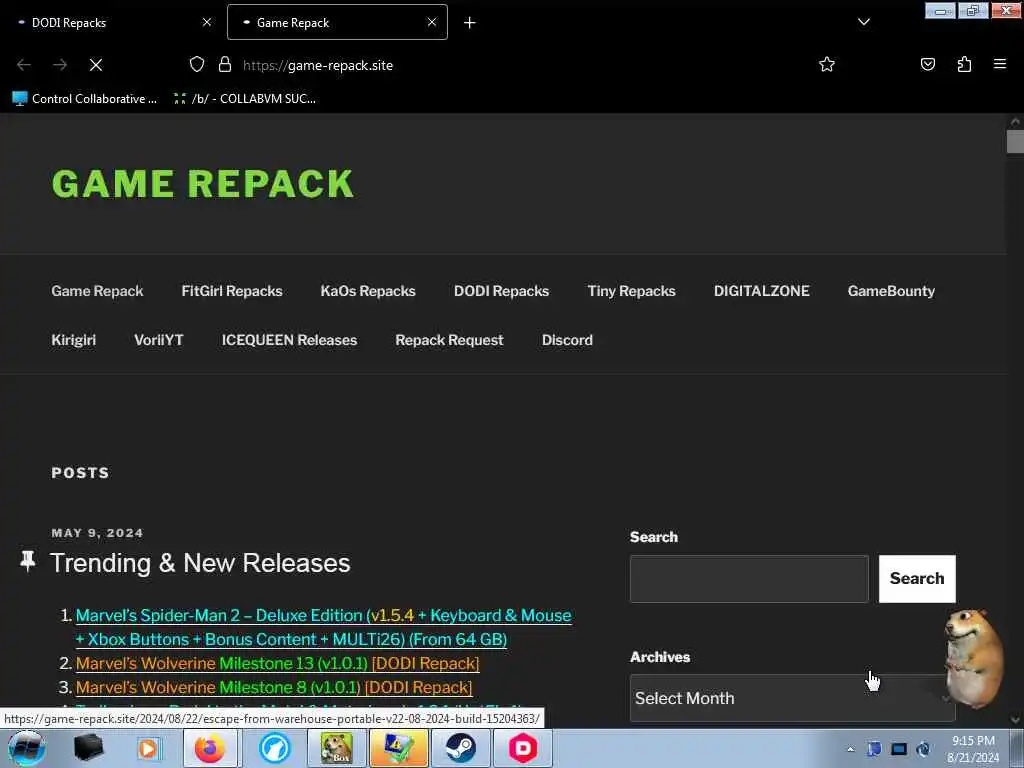Click the hamster desktop pet
Image resolution: width=1024 pixels, height=768 pixels.
[x=973, y=658]
